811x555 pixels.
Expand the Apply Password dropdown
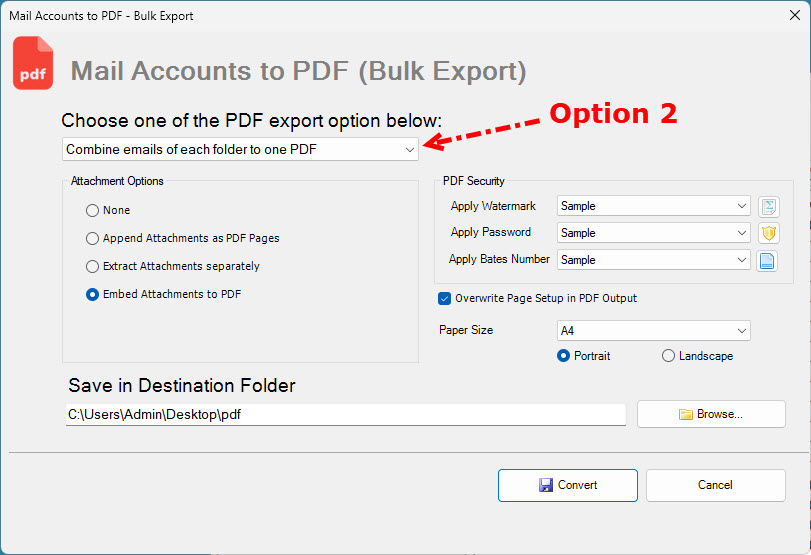pyautogui.click(x=653, y=233)
